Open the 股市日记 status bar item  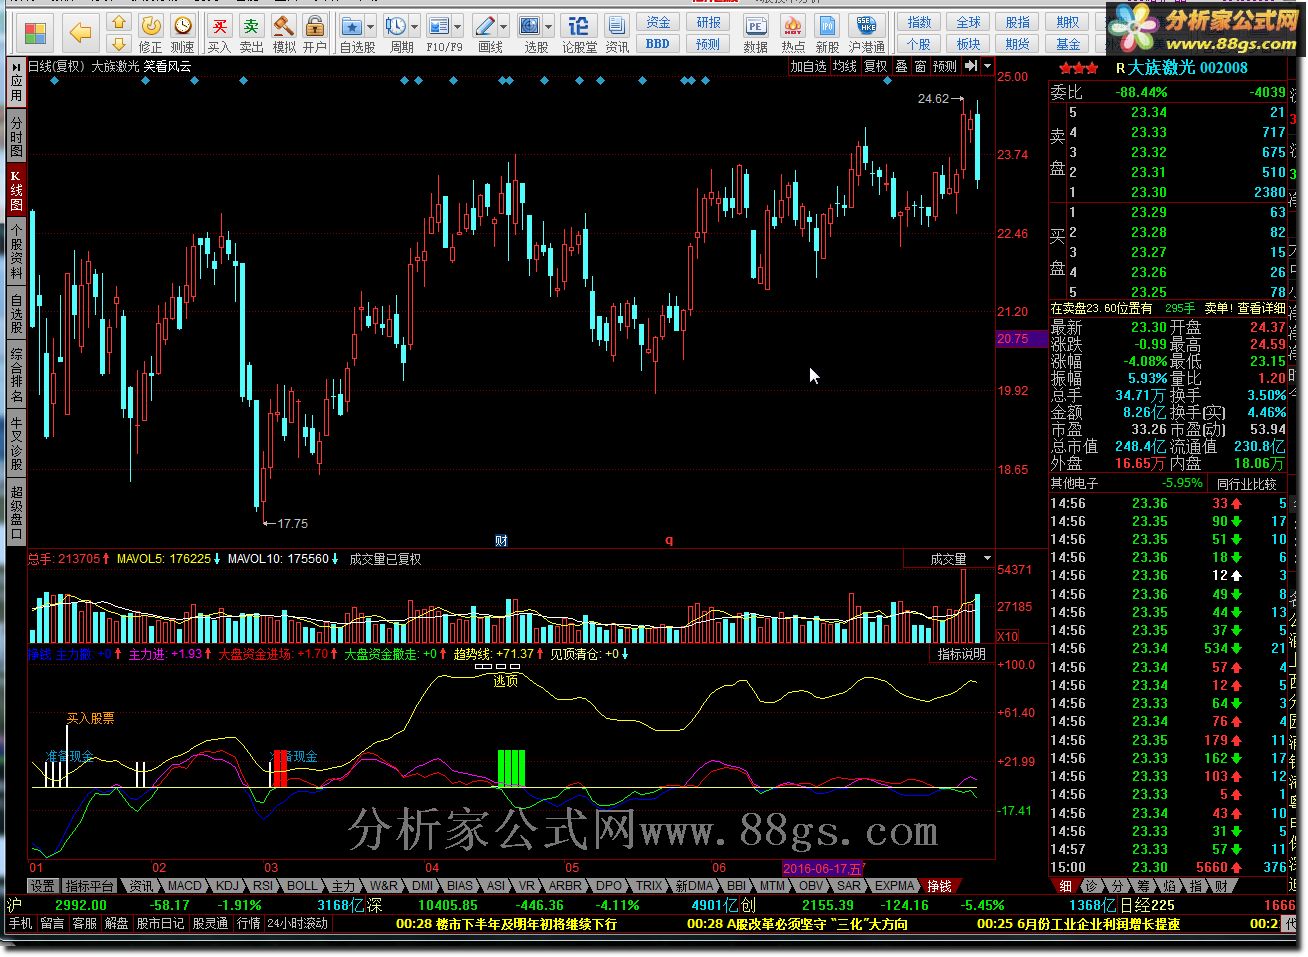tap(161, 924)
